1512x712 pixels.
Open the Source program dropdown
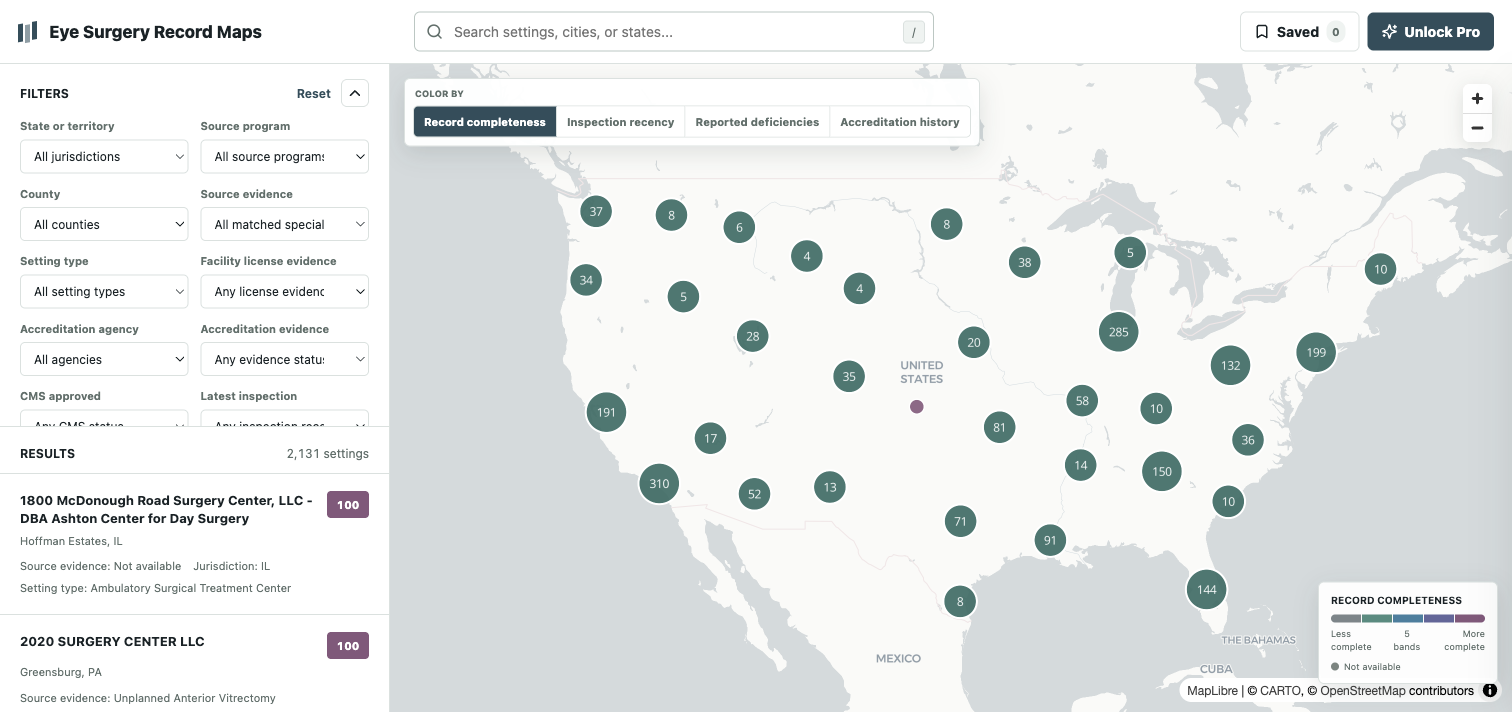(x=285, y=157)
